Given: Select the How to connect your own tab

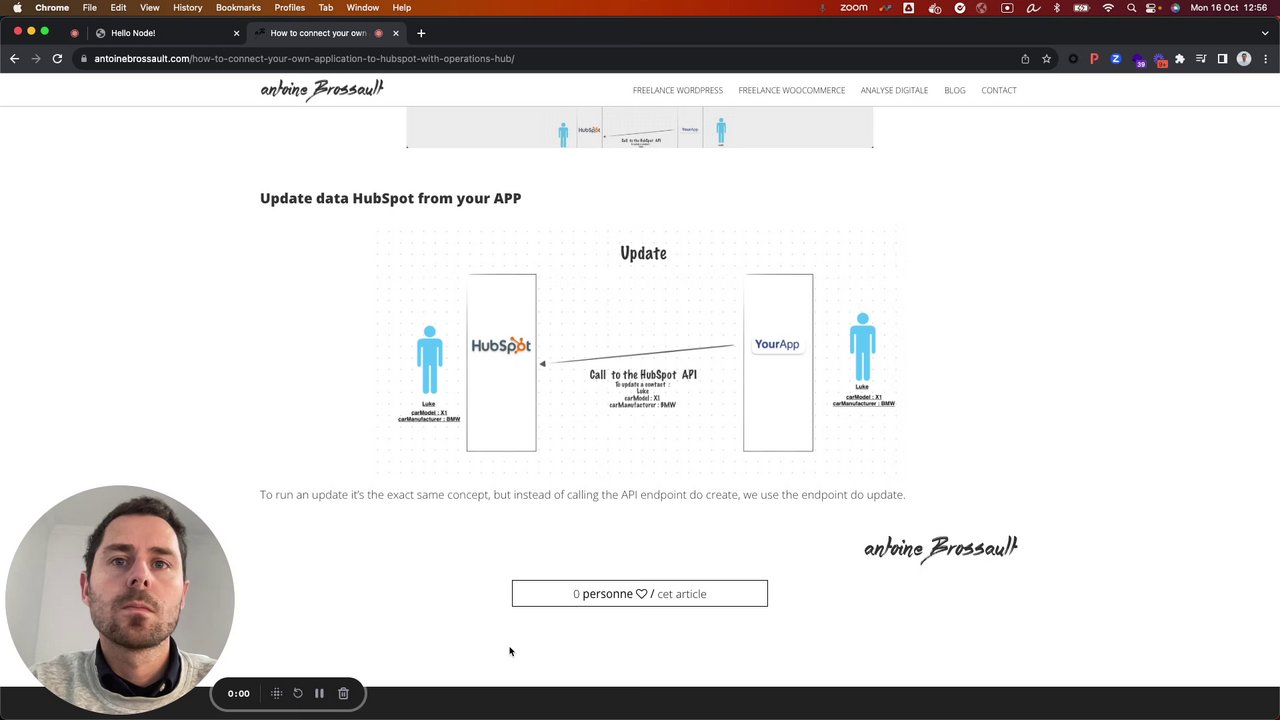Looking at the screenshot, I should [x=325, y=33].
